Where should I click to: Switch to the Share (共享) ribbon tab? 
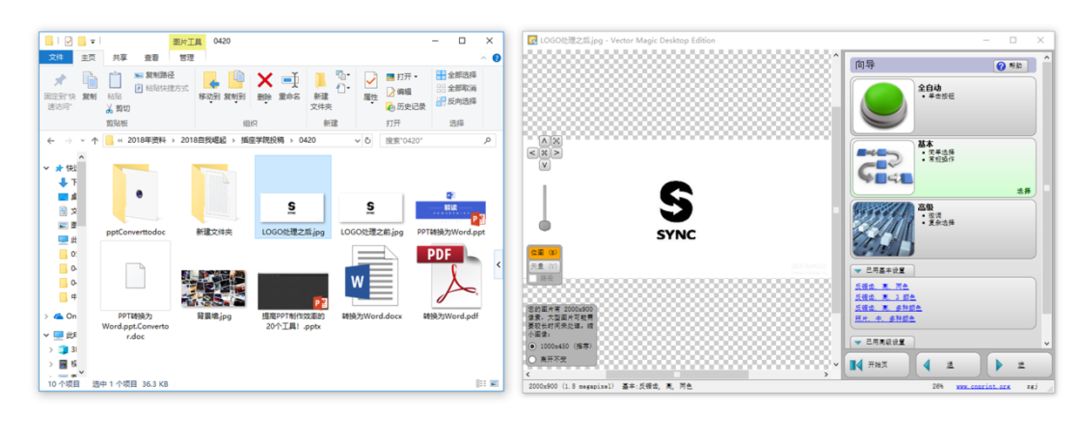click(120, 58)
